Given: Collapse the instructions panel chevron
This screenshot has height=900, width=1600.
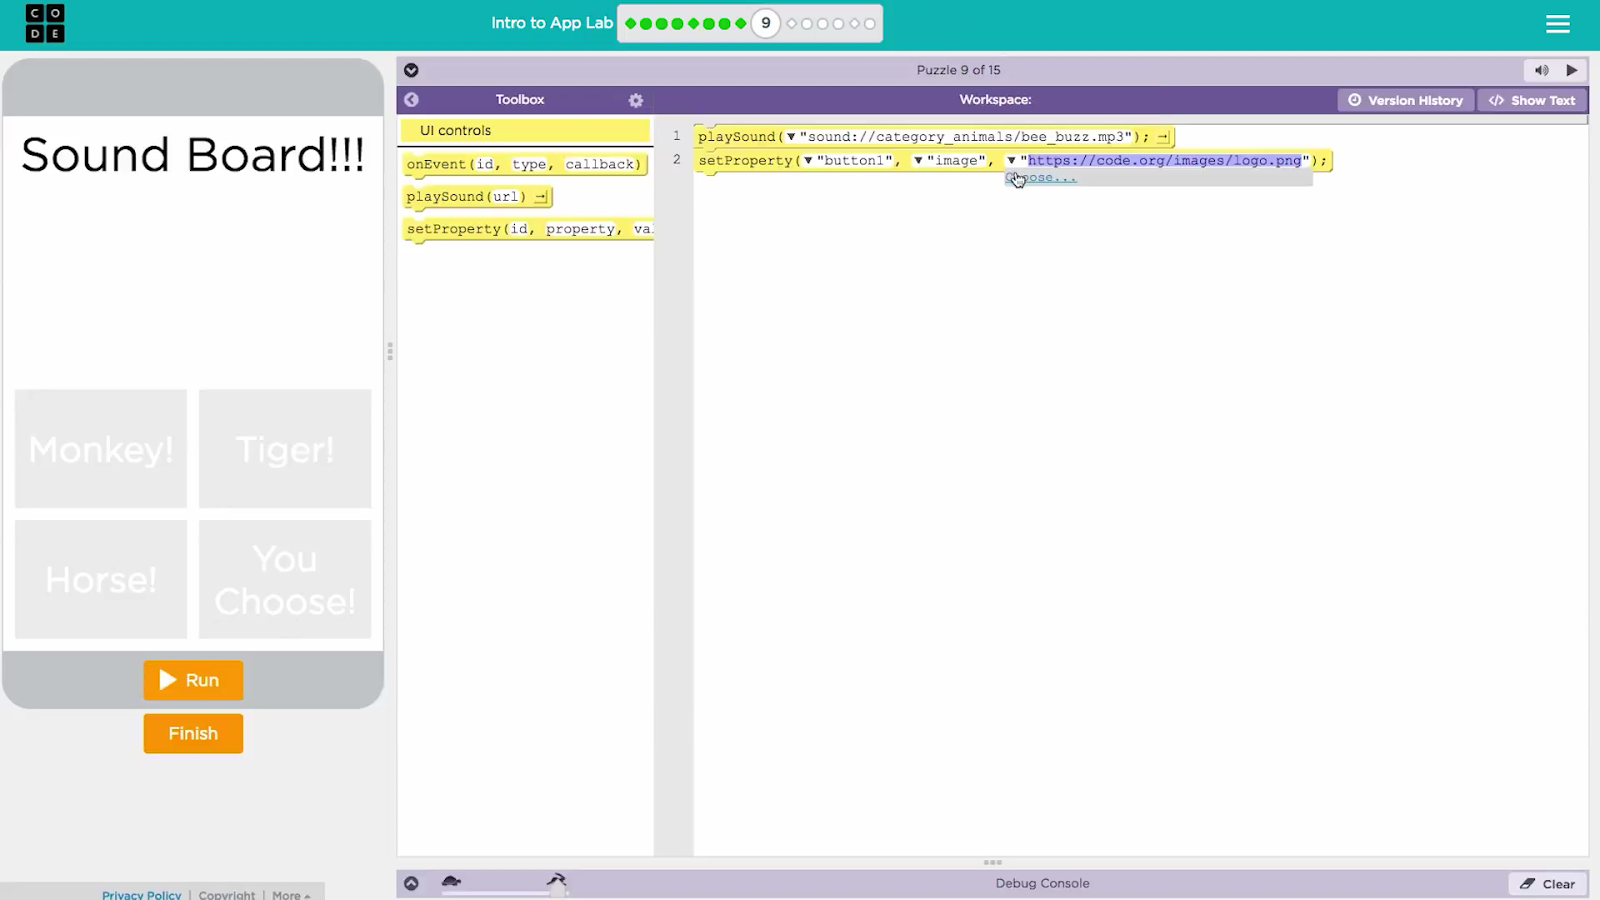Looking at the screenshot, I should tap(411, 70).
